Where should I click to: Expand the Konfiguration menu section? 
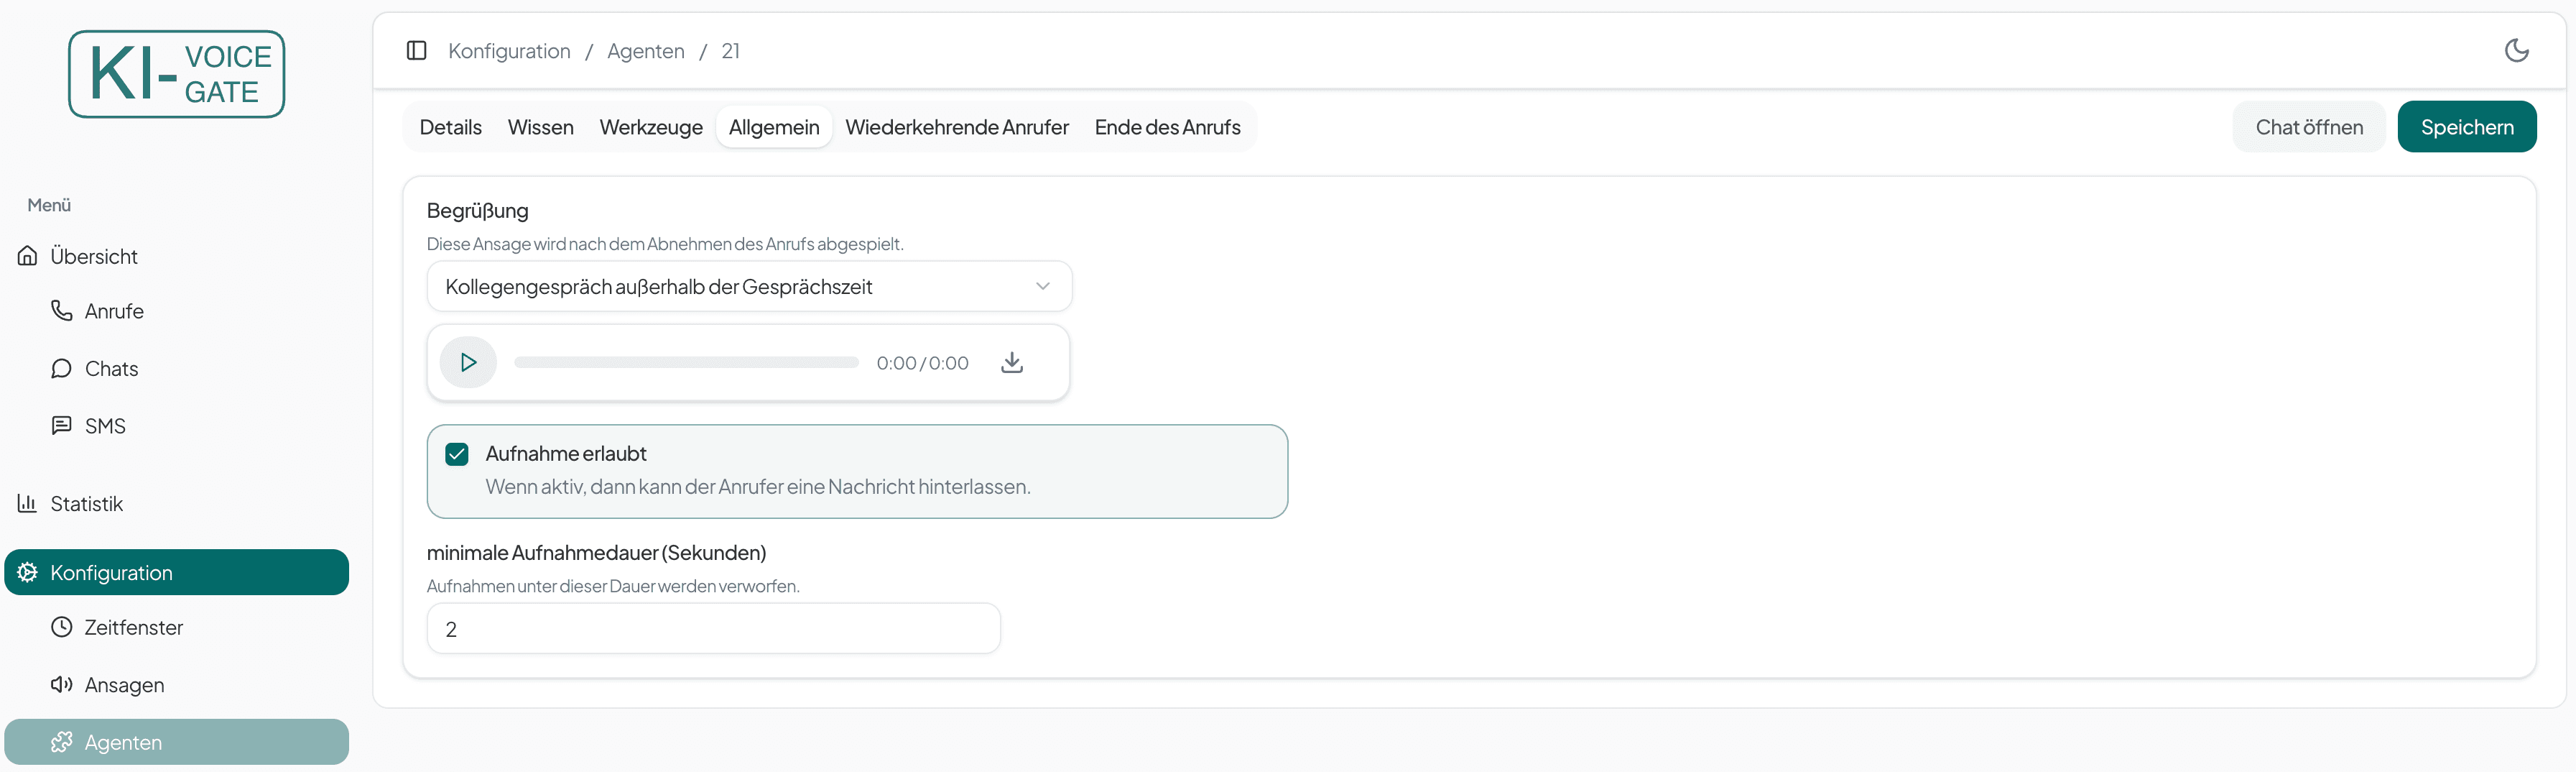pyautogui.click(x=111, y=572)
